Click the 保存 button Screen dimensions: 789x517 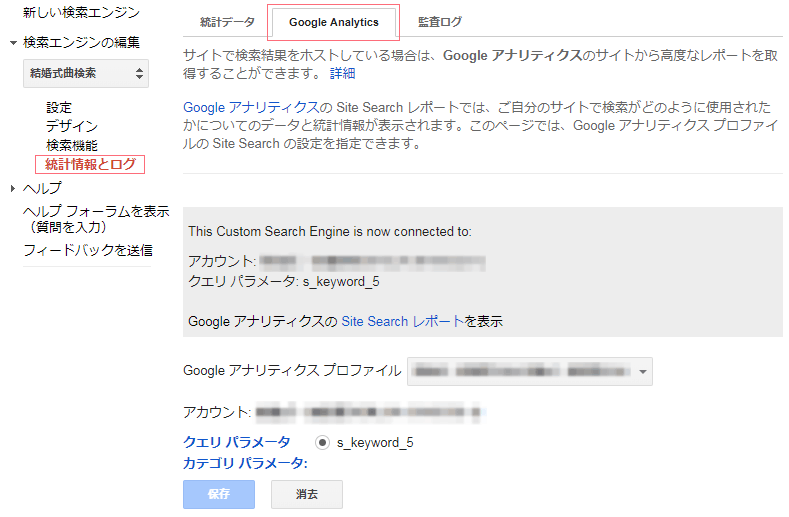[219, 494]
